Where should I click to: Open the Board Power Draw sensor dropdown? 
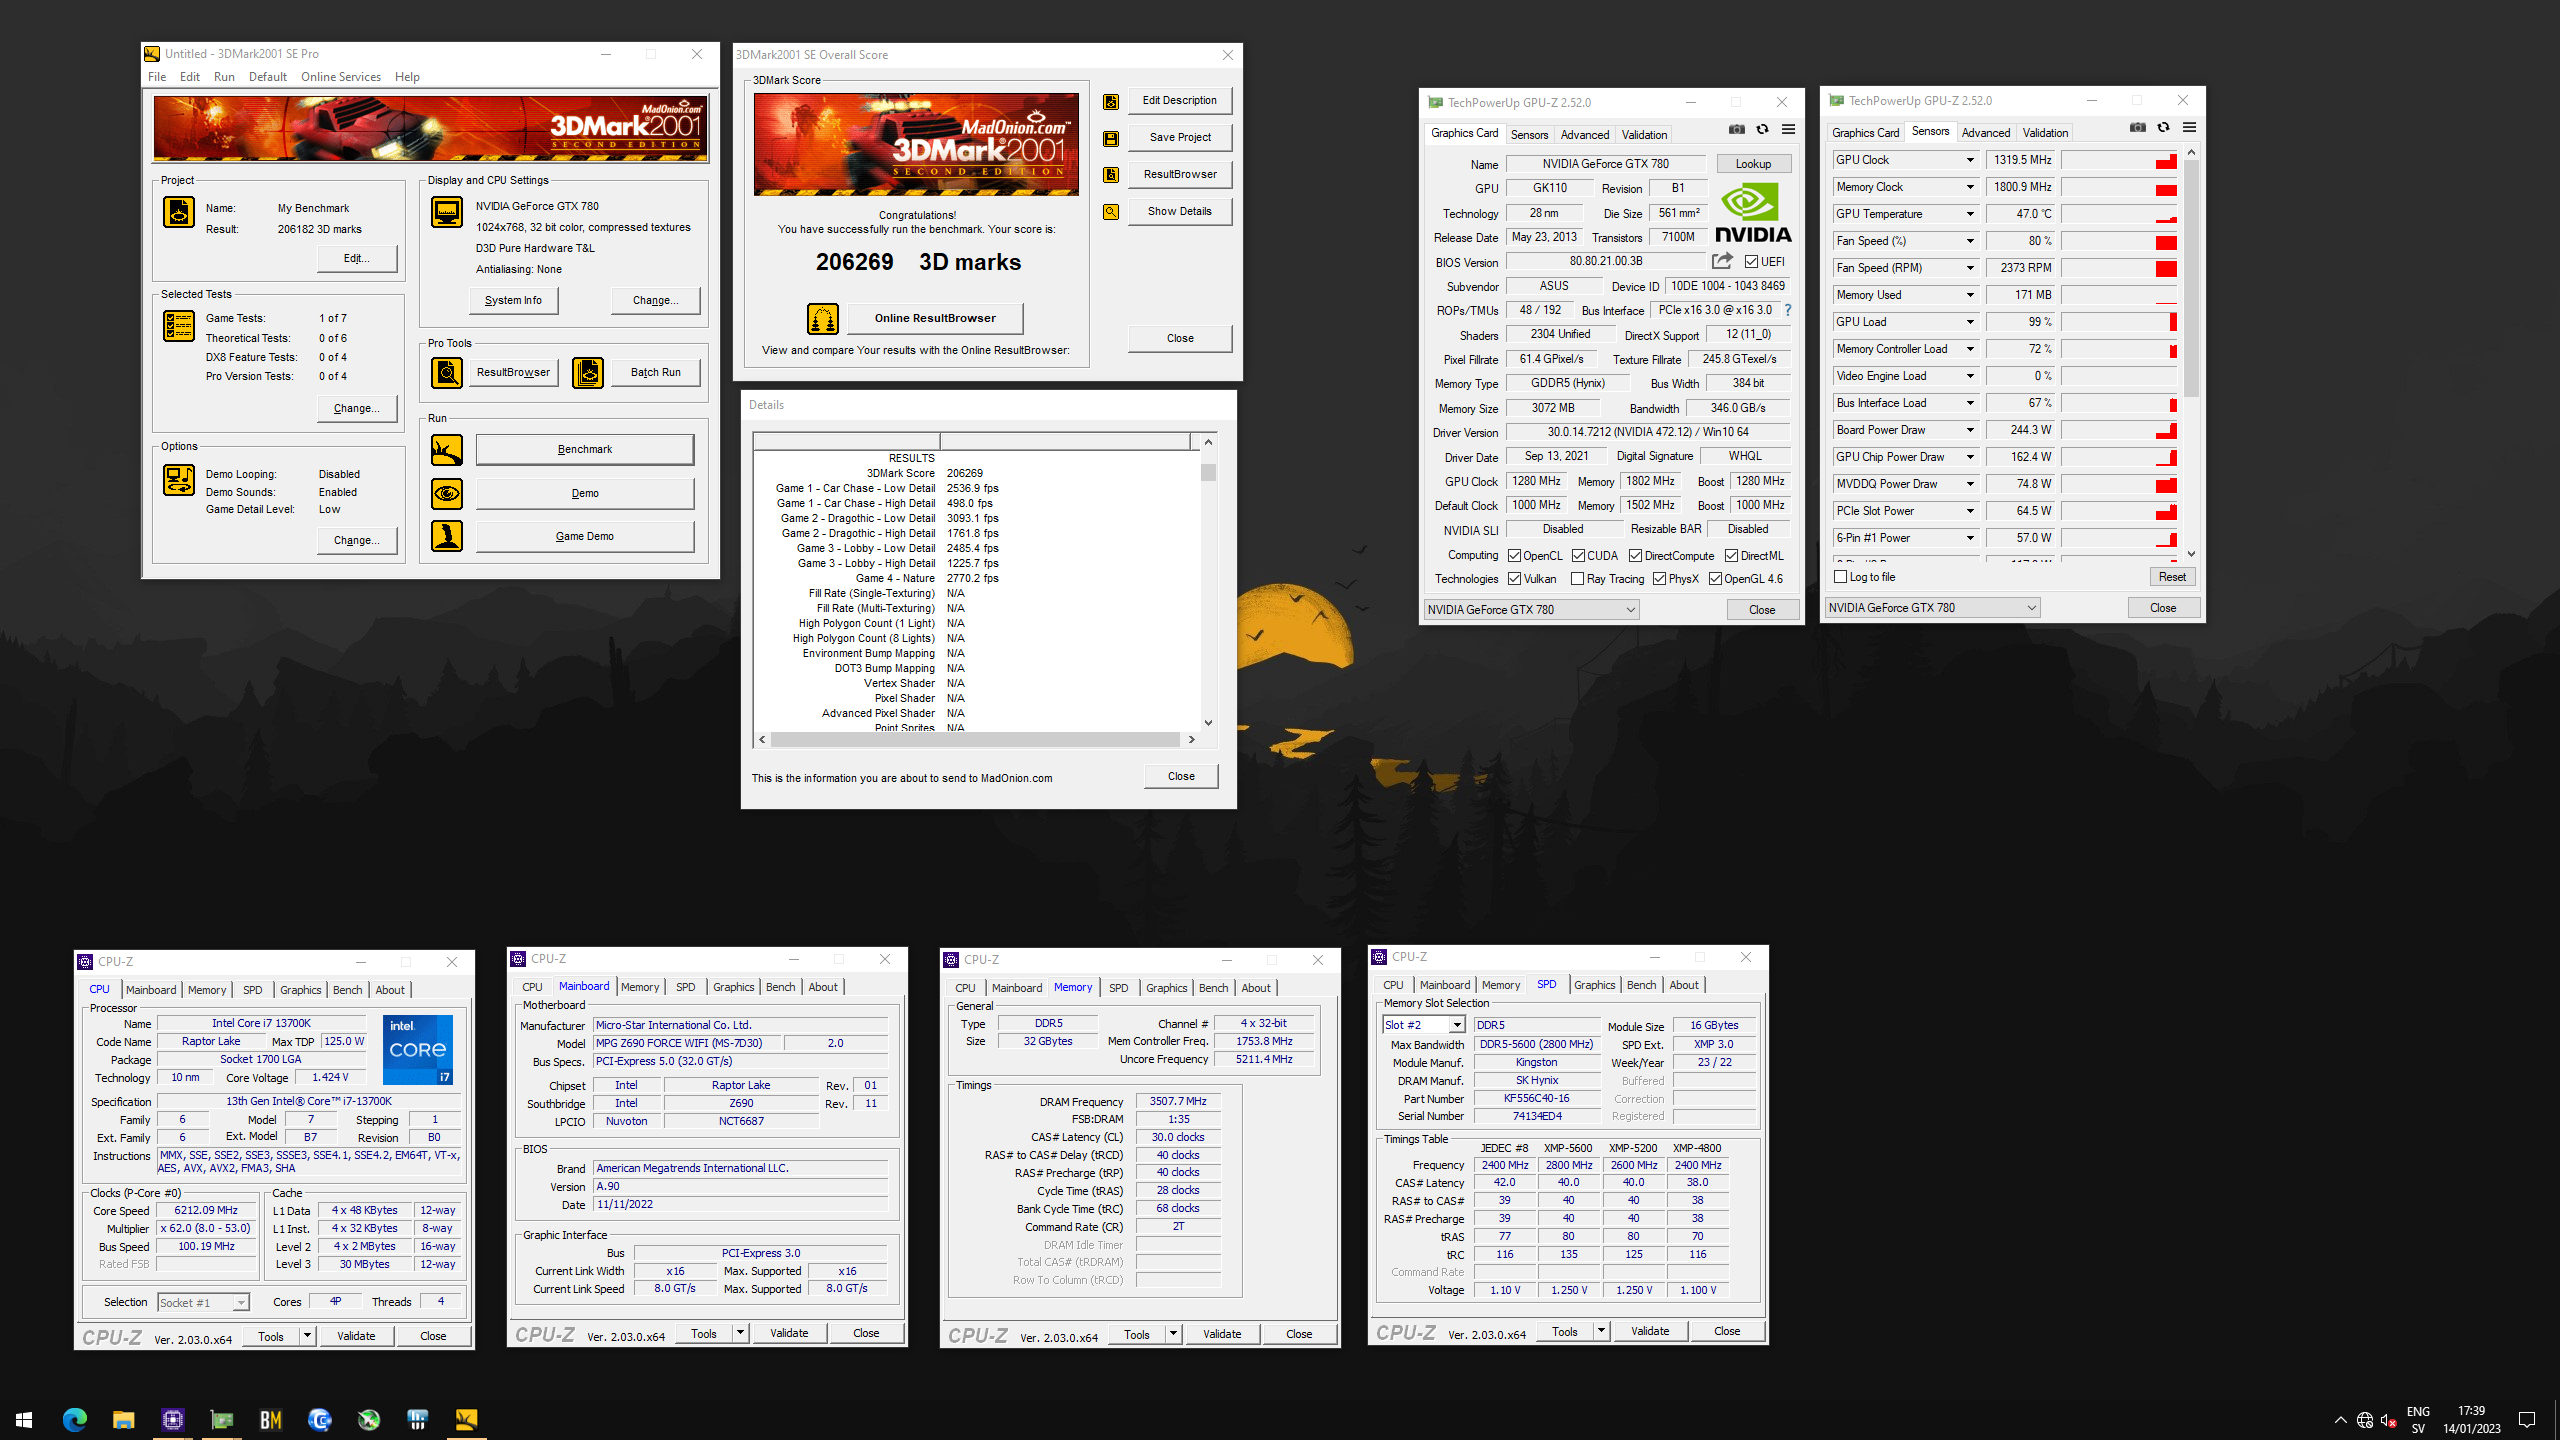coord(1970,430)
